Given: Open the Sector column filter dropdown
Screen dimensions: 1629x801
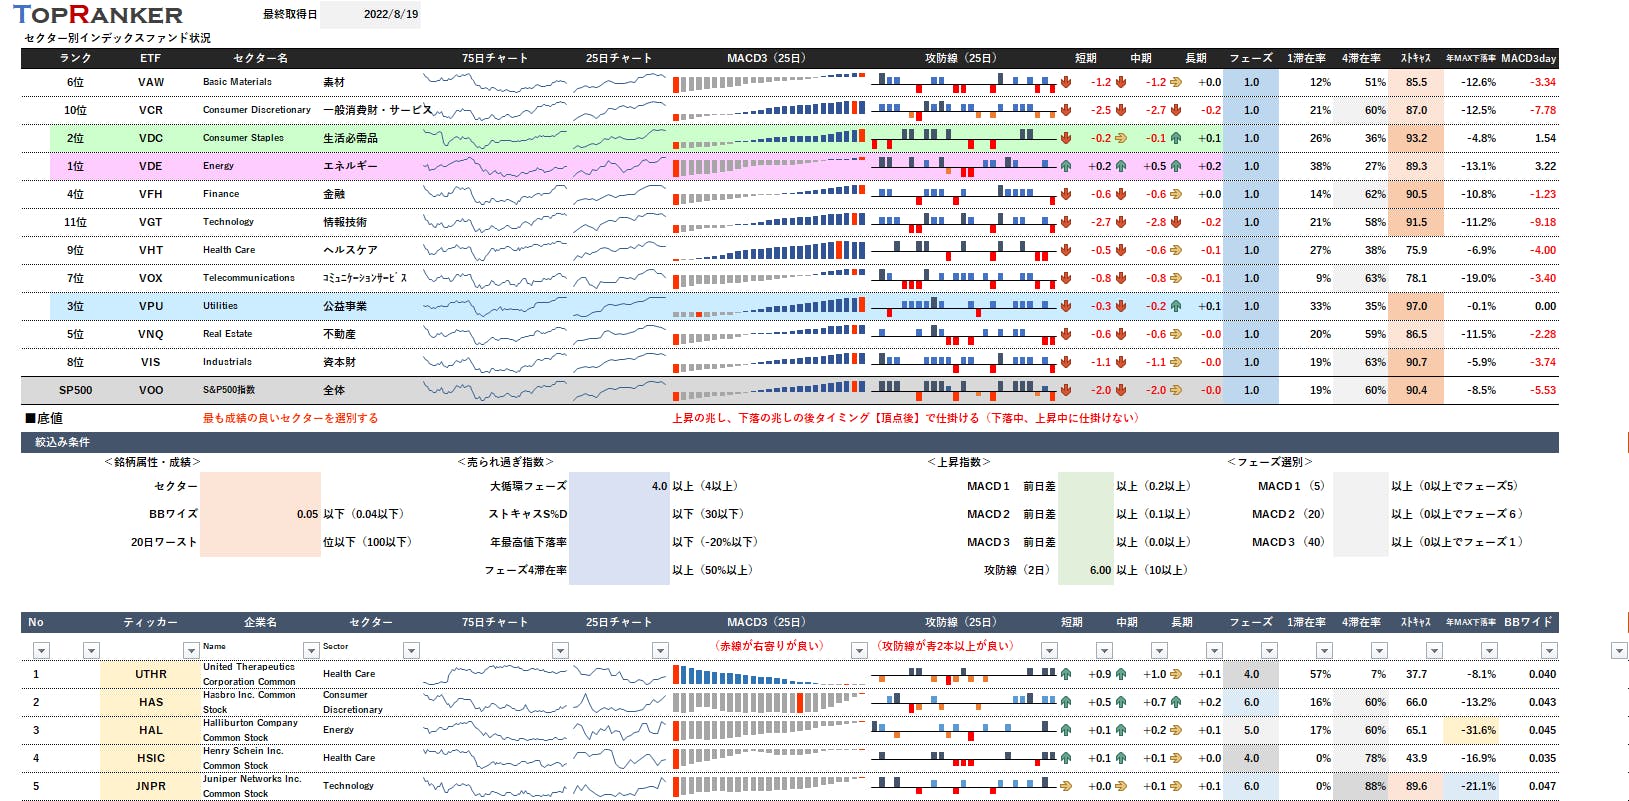Looking at the screenshot, I should (x=411, y=651).
